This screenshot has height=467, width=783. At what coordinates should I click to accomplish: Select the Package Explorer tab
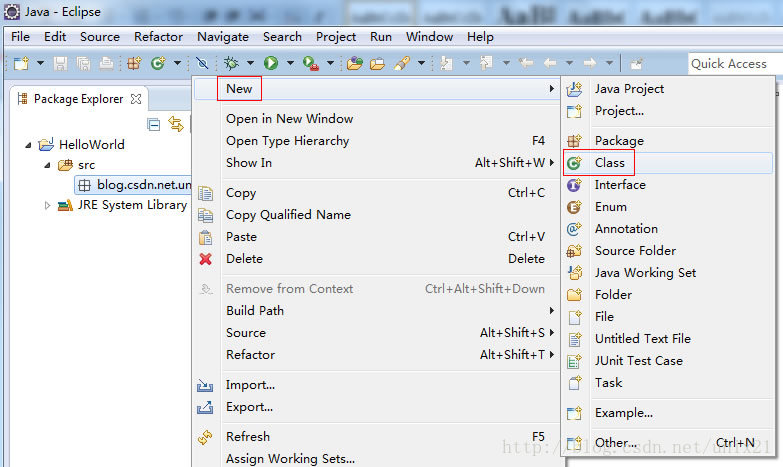tap(78, 99)
